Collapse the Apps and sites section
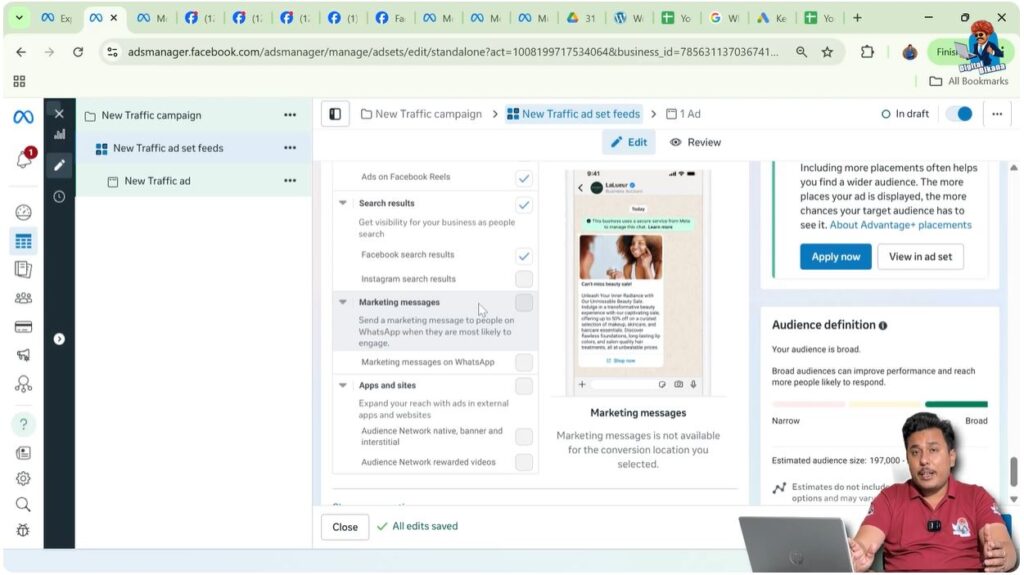This screenshot has height=575, width=1024. (x=343, y=386)
